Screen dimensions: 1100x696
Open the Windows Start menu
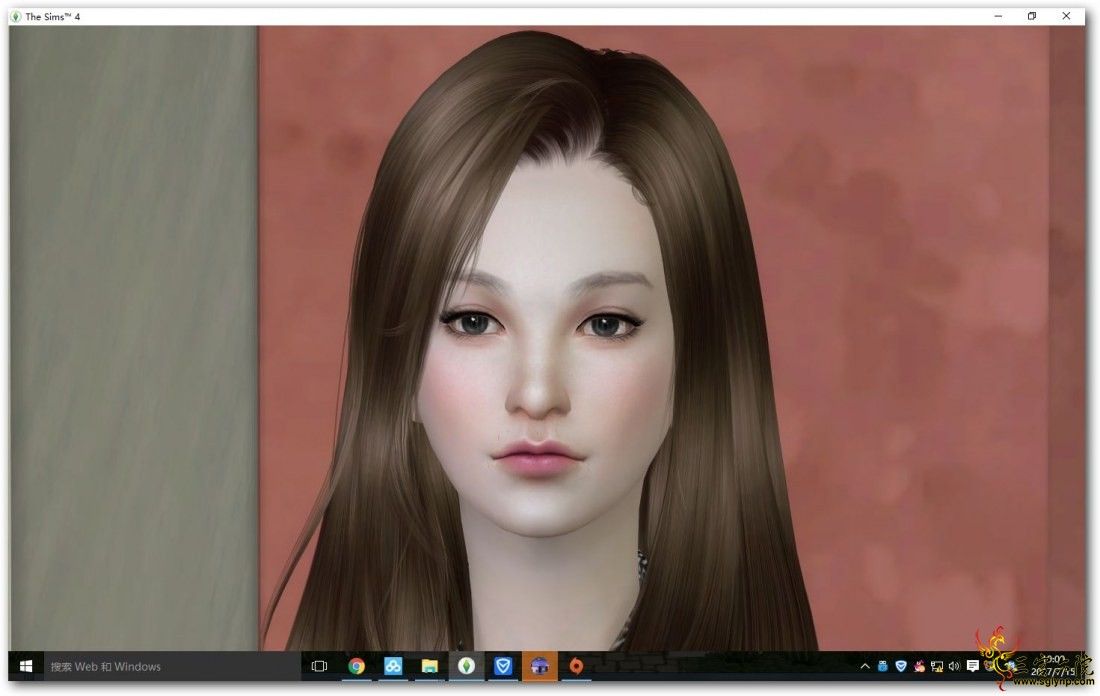coord(26,666)
